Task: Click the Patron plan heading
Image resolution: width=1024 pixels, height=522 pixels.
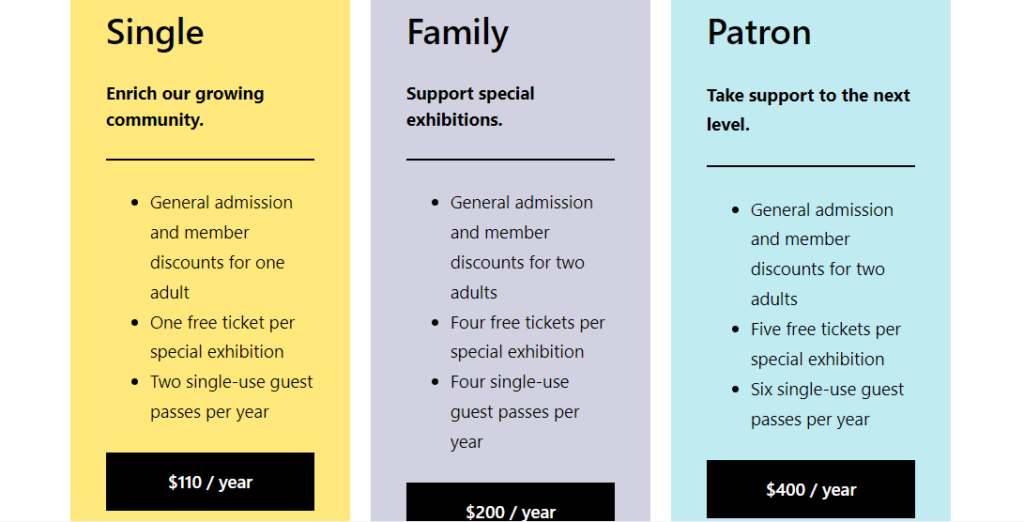Action: [758, 32]
